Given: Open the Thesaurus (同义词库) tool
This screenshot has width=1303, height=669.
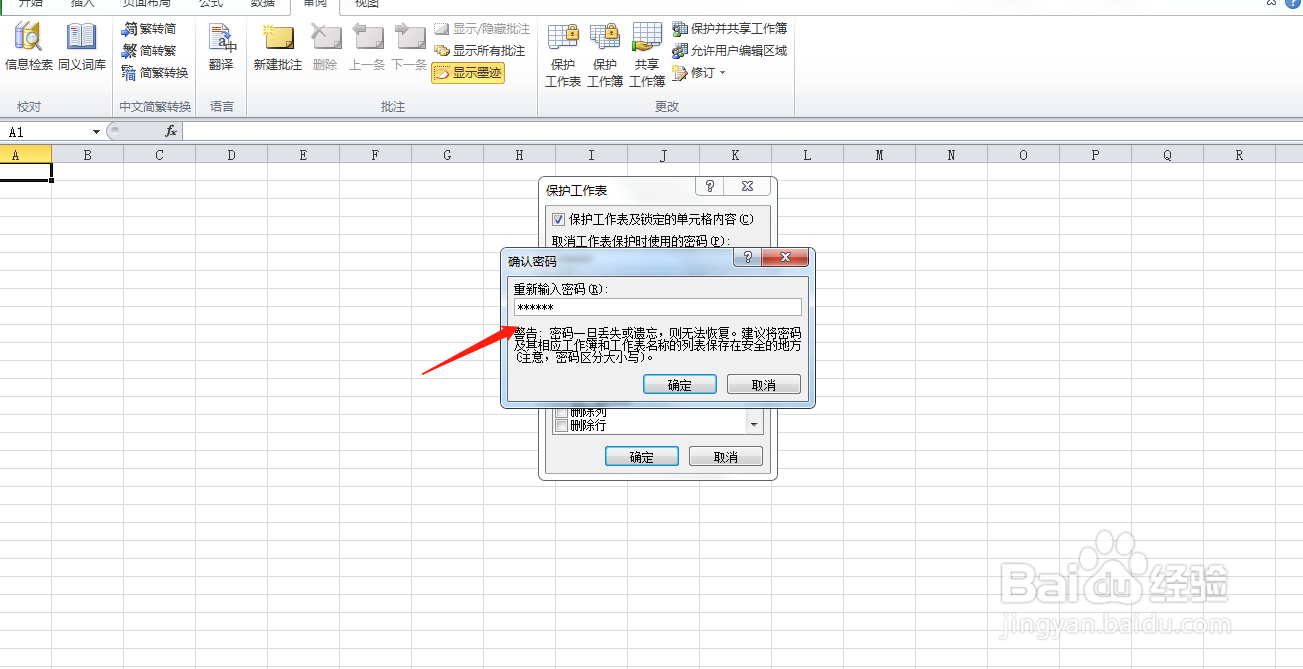Looking at the screenshot, I should (x=81, y=46).
